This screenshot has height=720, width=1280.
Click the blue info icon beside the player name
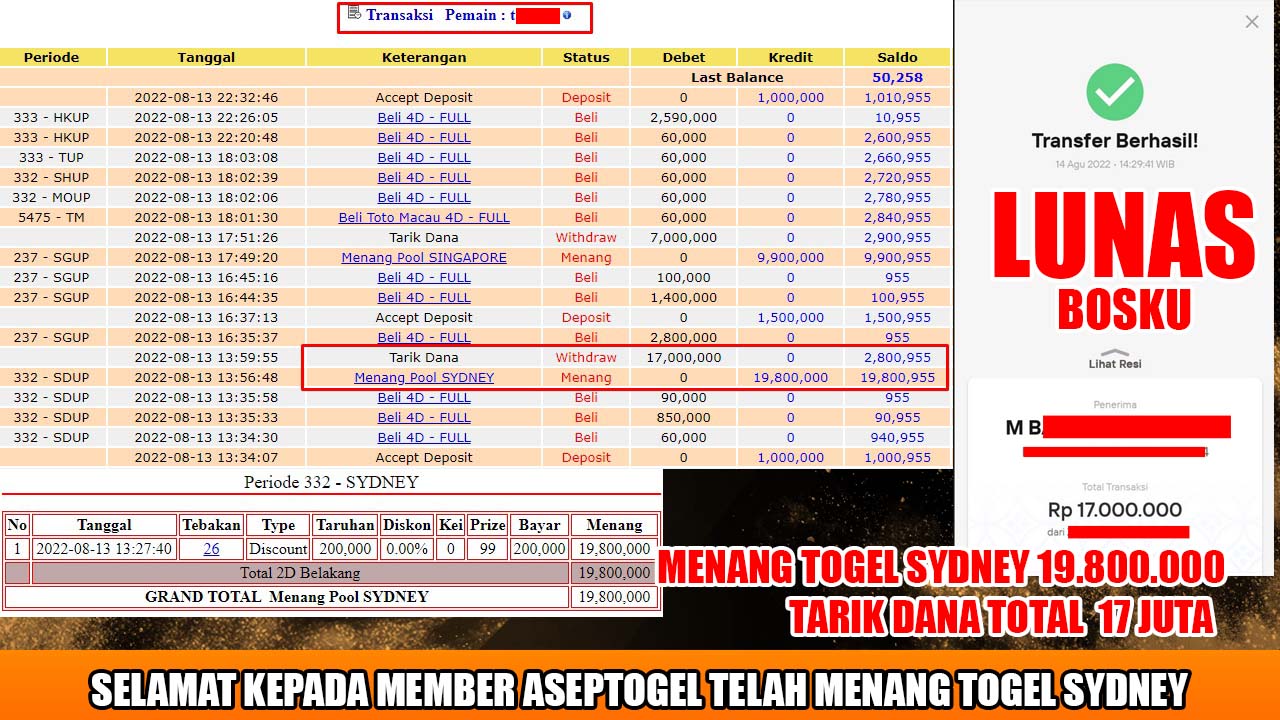[566, 14]
